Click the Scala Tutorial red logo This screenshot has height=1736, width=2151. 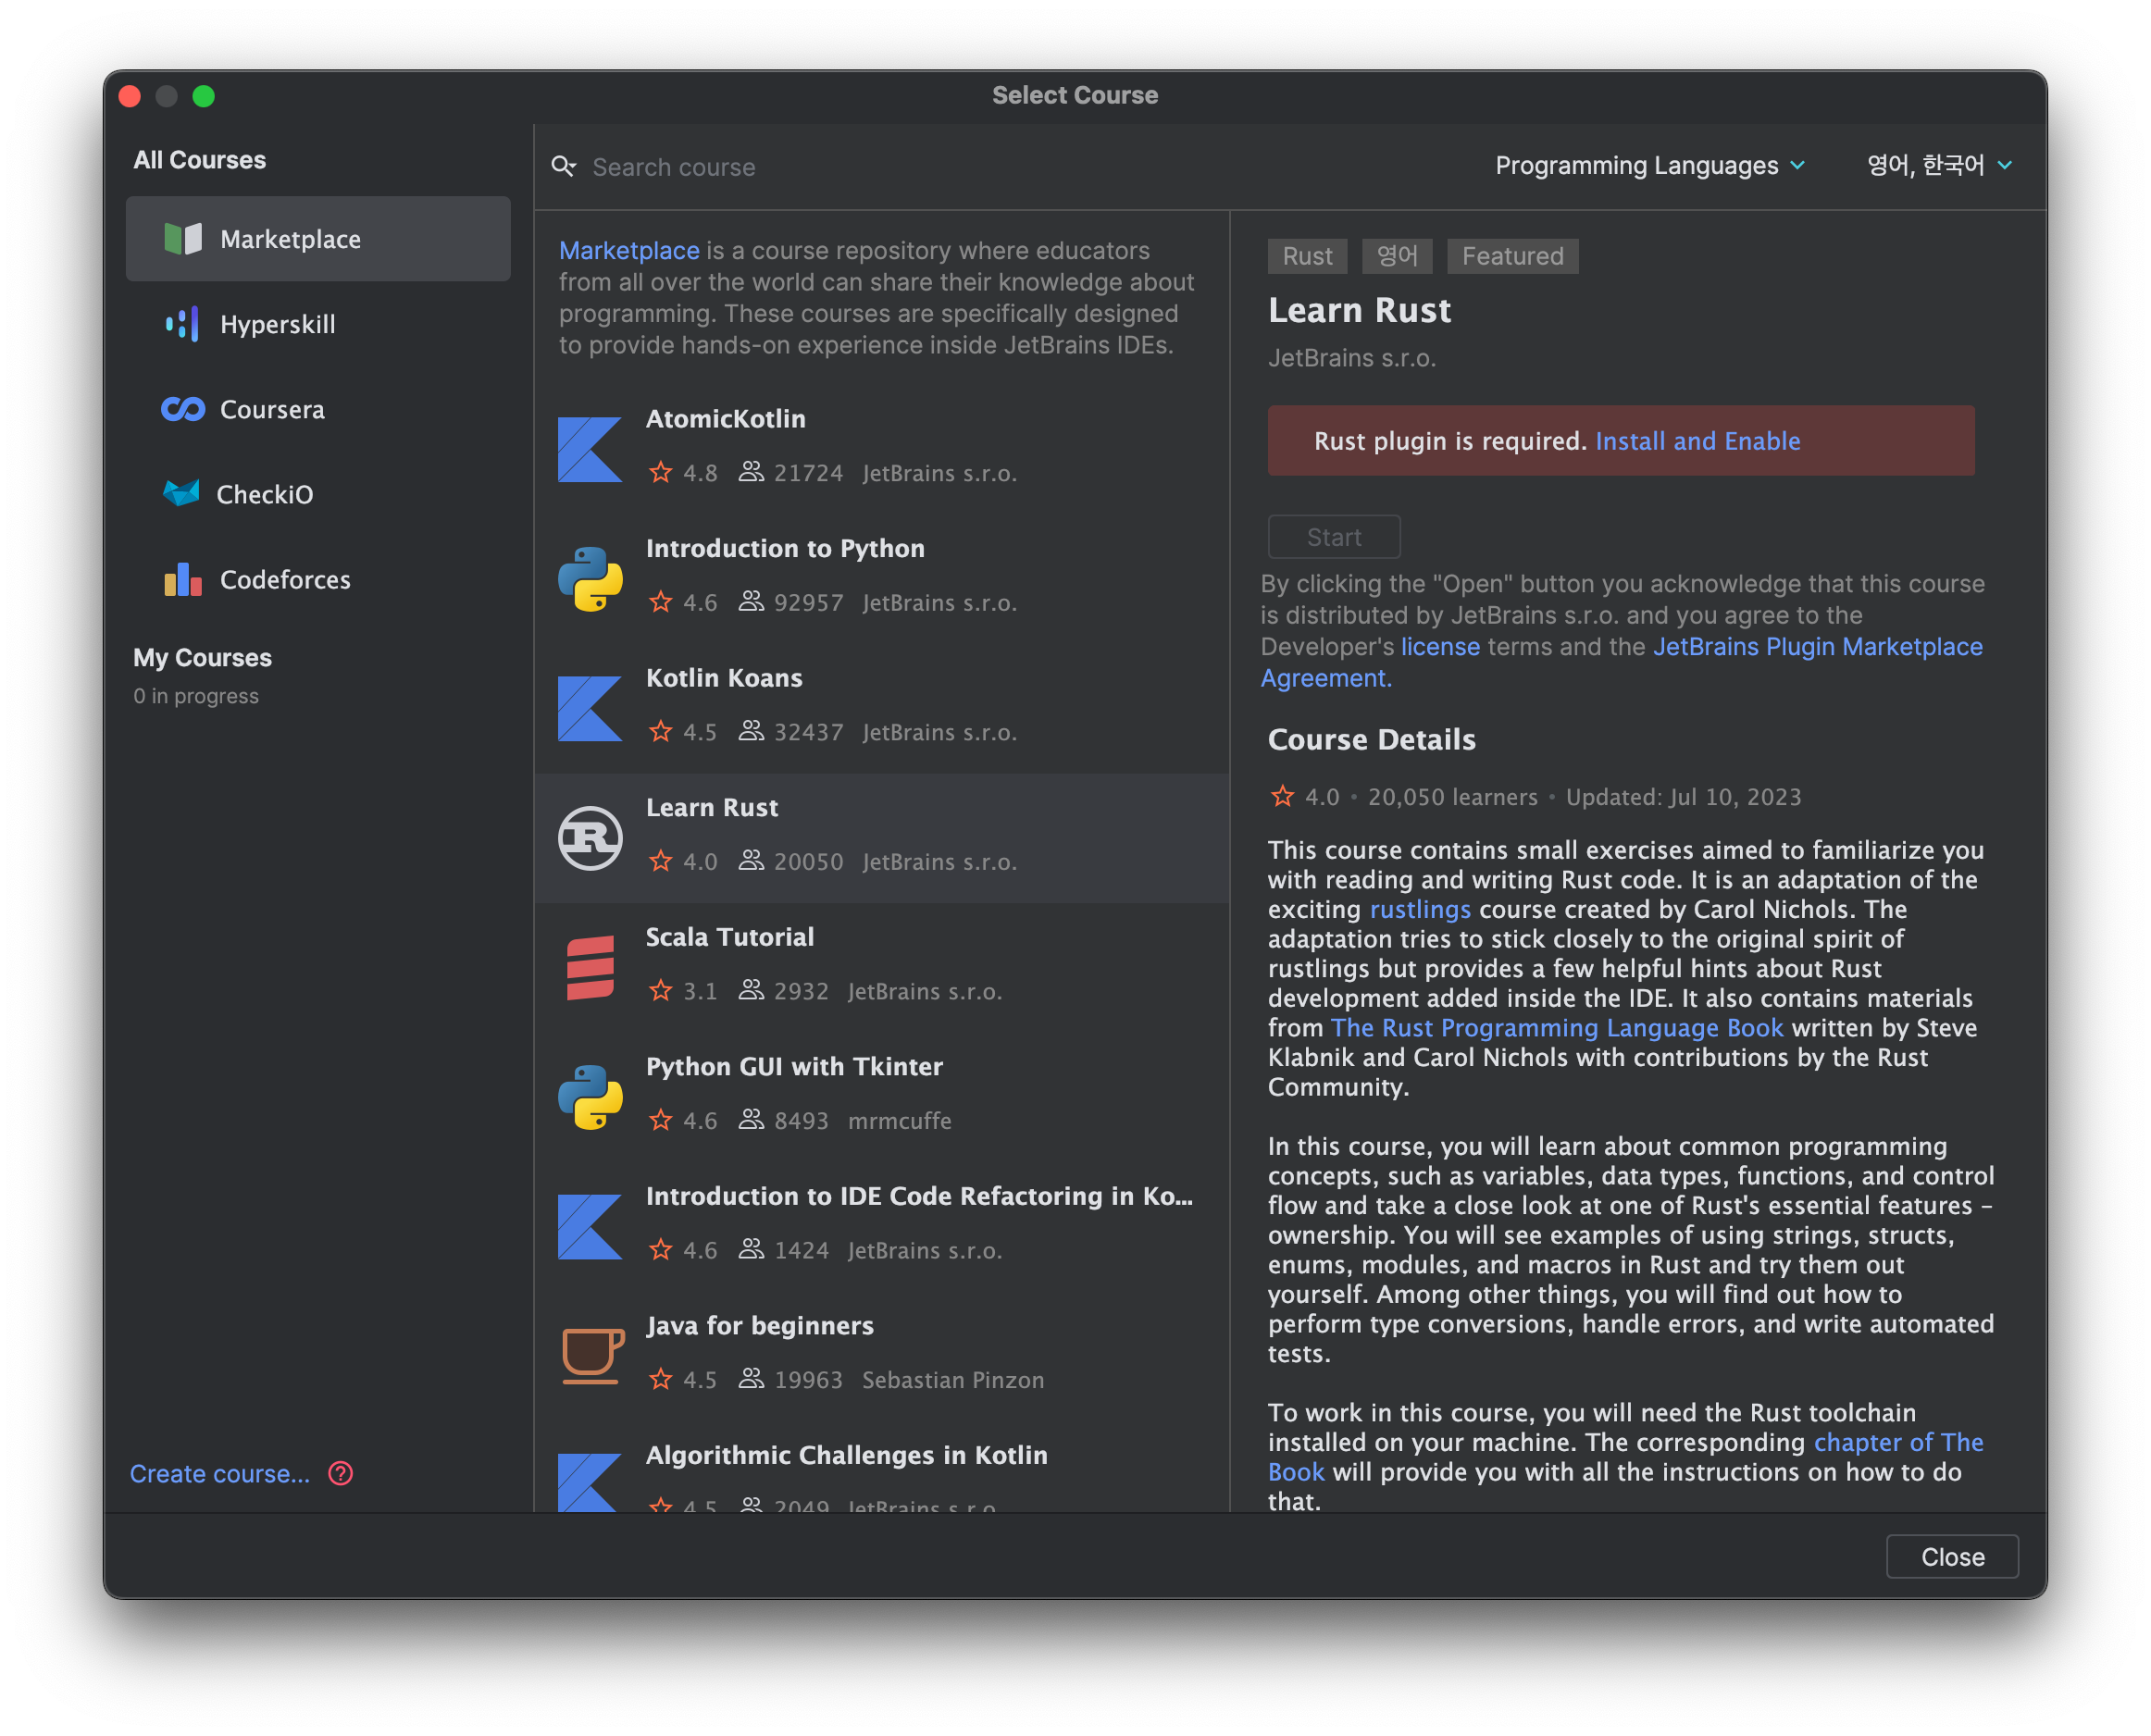[590, 967]
